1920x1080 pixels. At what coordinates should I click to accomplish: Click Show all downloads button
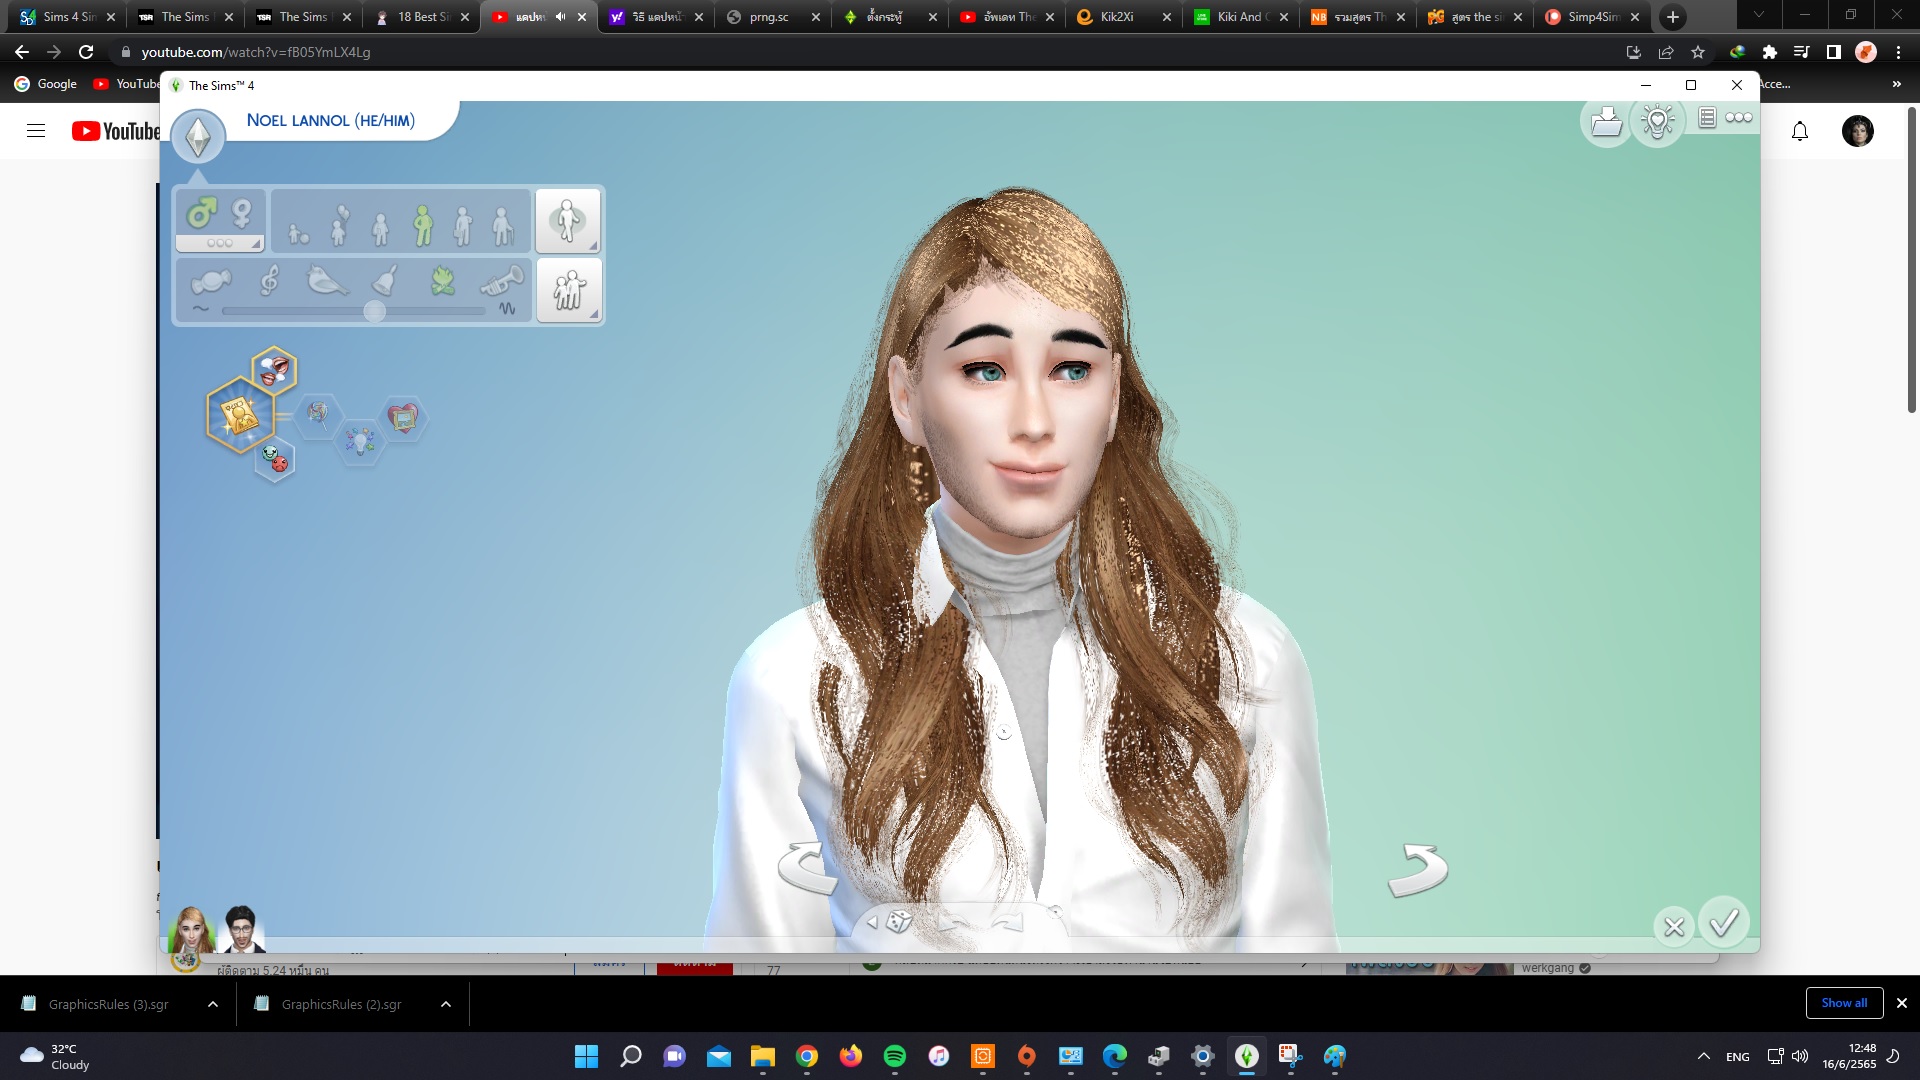pyautogui.click(x=1844, y=1003)
